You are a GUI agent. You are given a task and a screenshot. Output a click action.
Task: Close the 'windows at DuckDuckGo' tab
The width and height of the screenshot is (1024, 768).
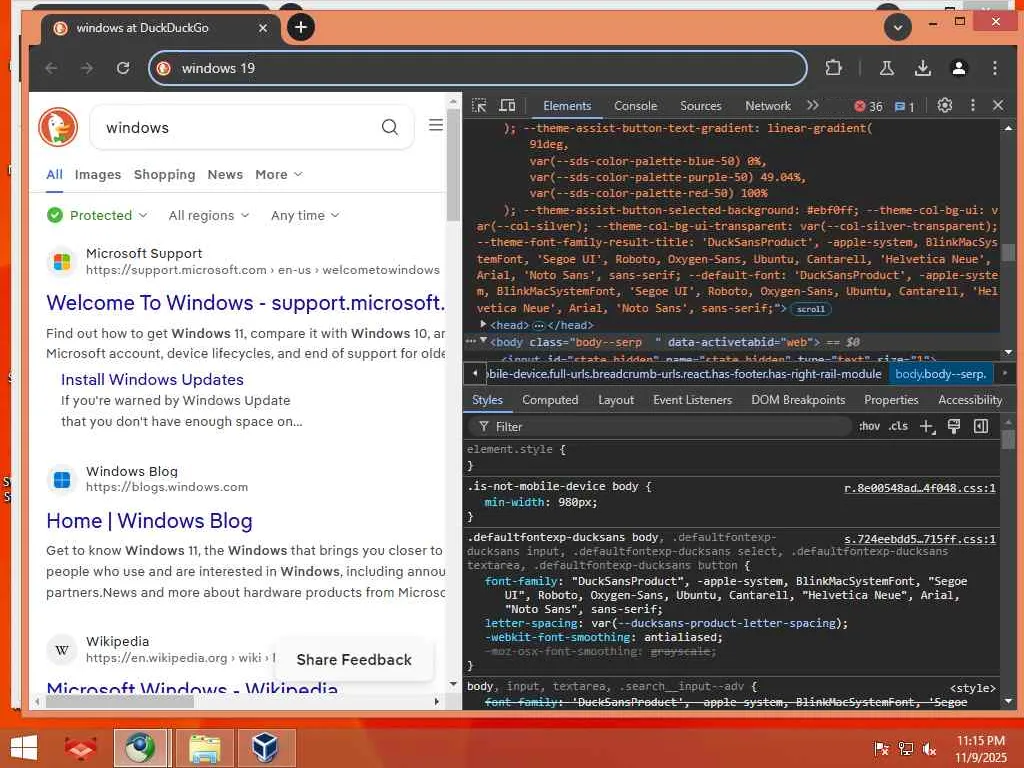click(263, 28)
